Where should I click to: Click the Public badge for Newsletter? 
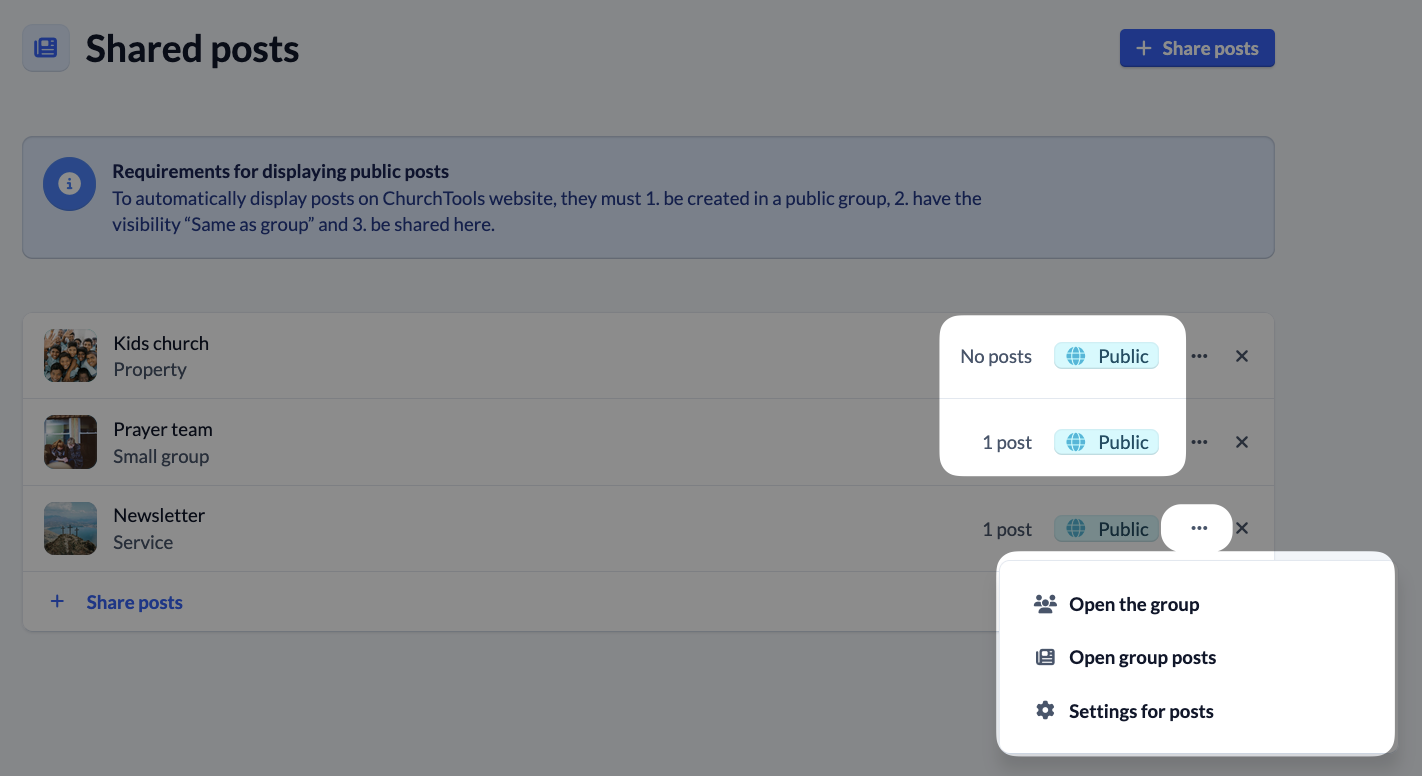[x=1106, y=529]
